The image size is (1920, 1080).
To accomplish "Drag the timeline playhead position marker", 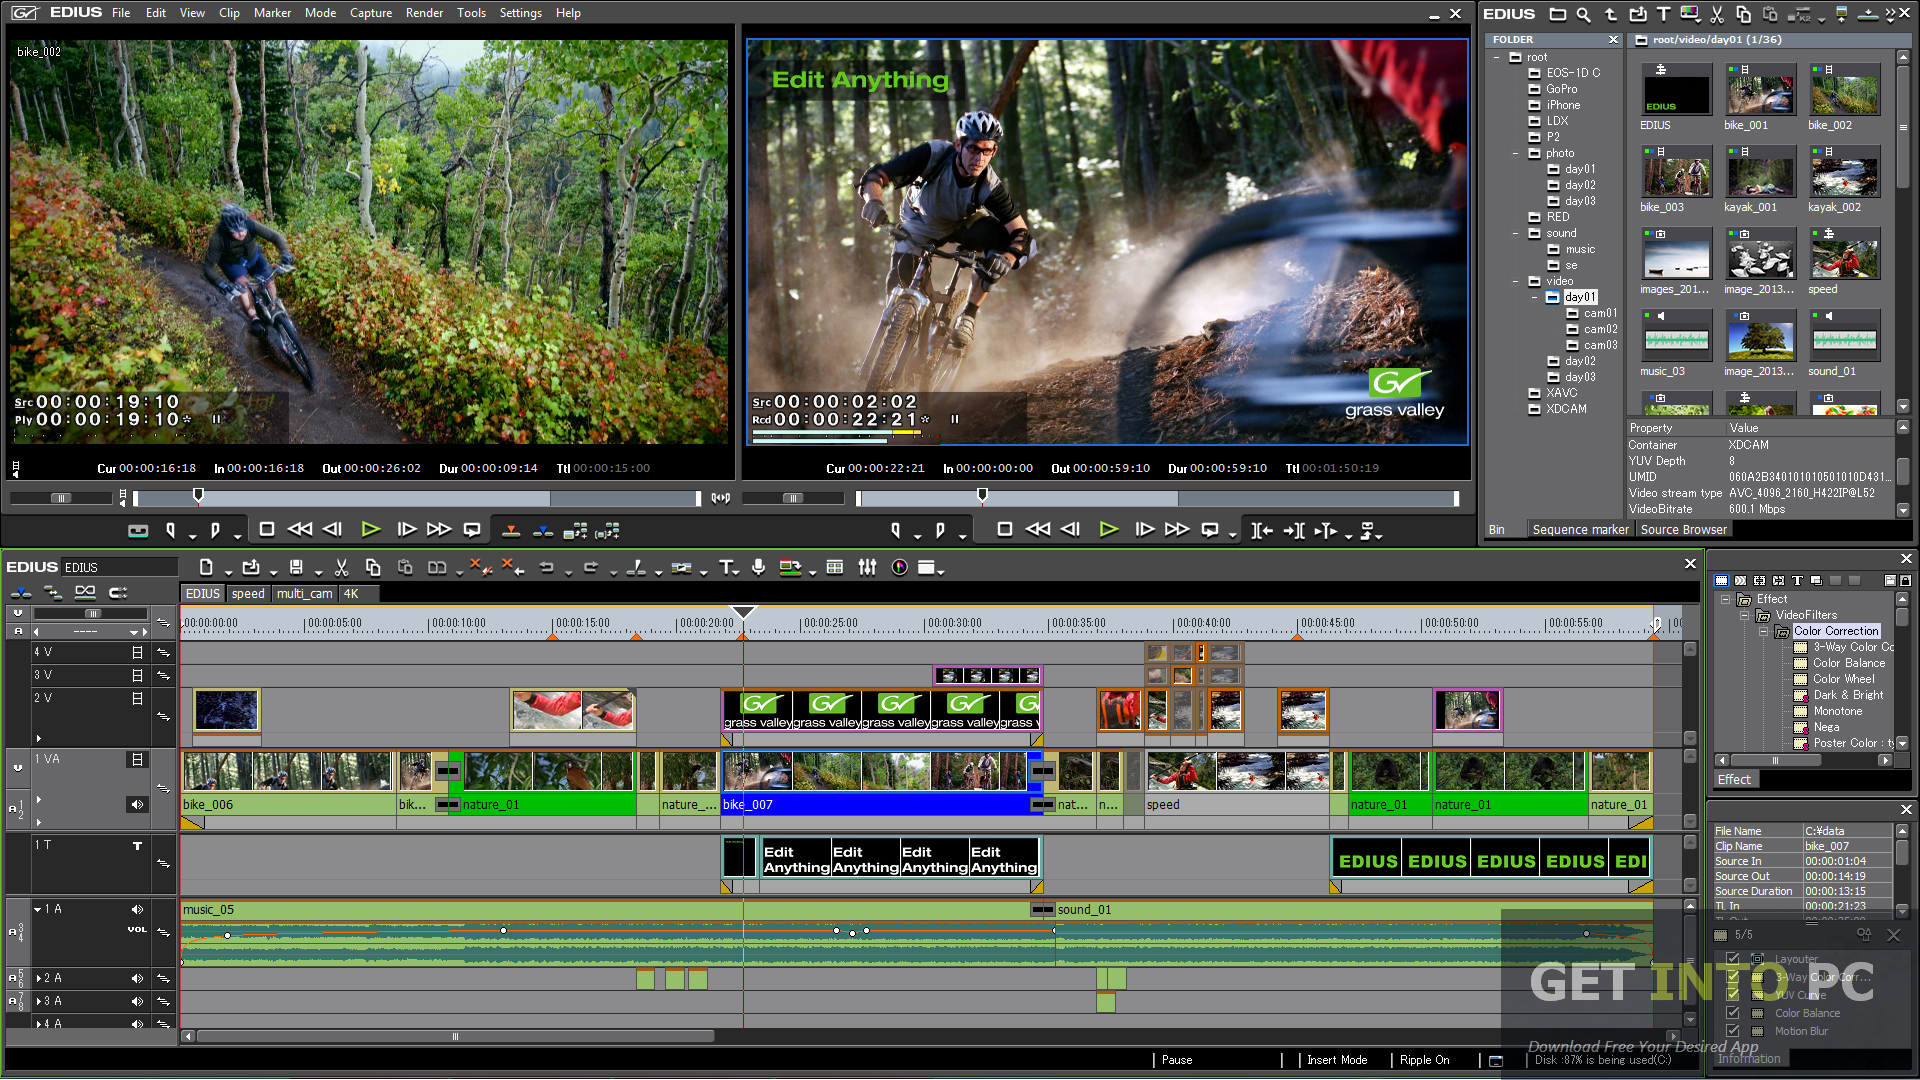I will [744, 616].
